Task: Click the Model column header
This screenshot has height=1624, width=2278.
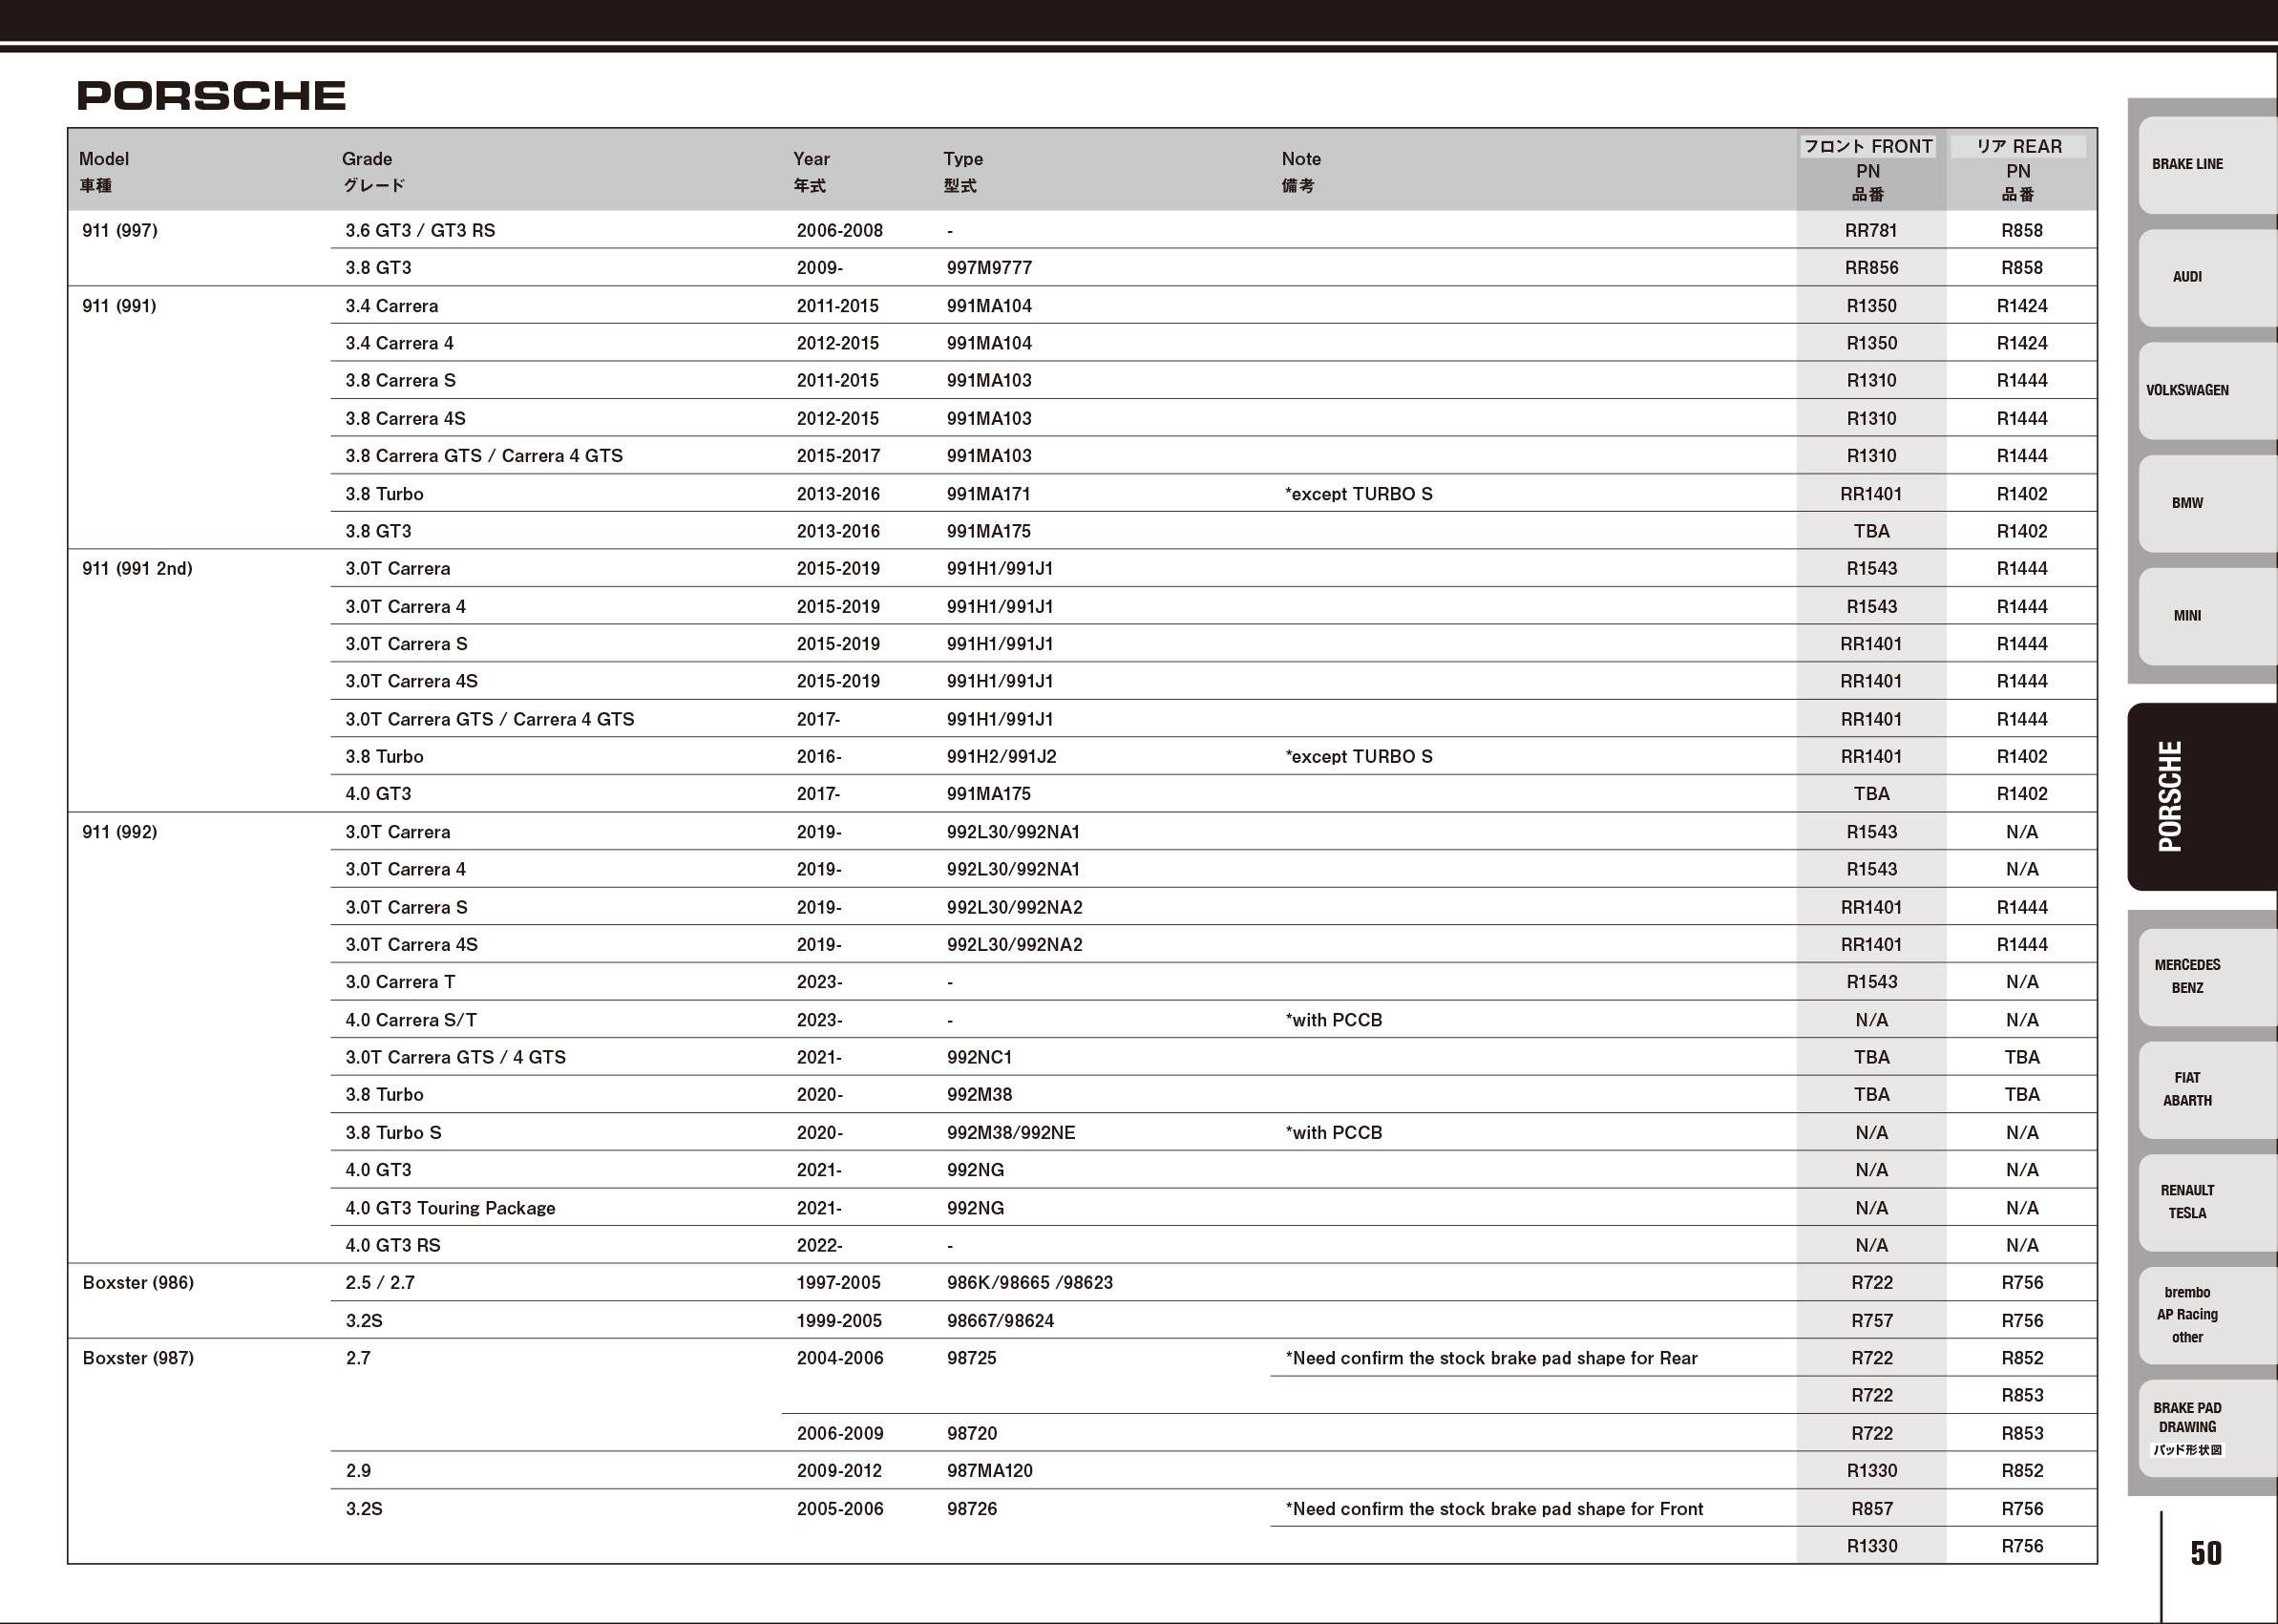Action: [104, 171]
